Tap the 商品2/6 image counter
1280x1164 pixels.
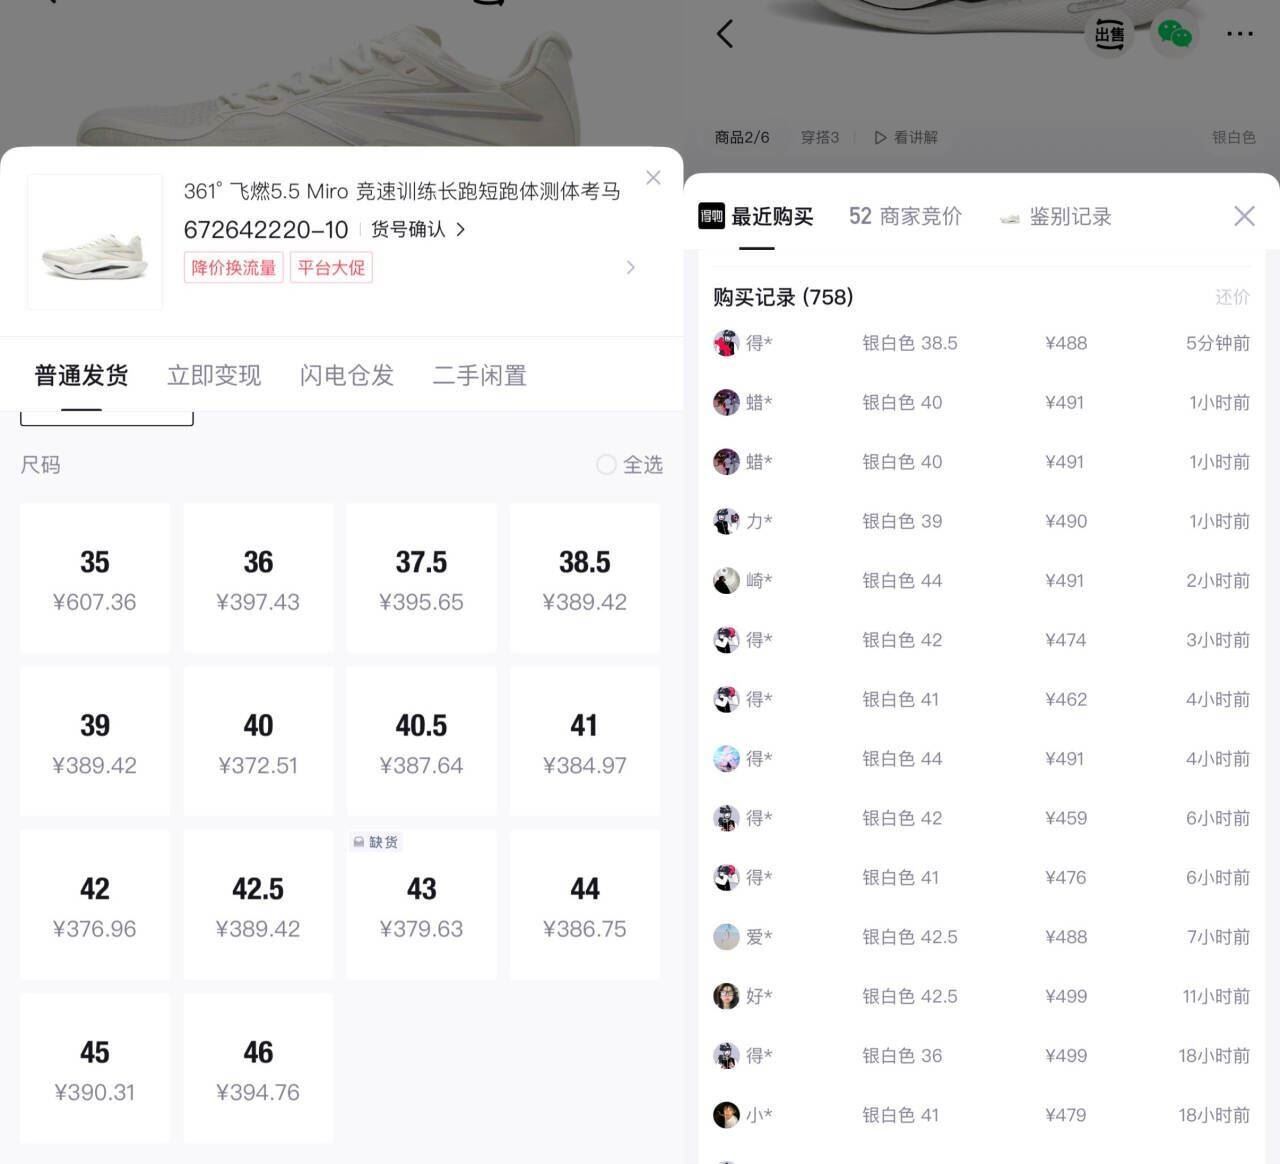[742, 137]
